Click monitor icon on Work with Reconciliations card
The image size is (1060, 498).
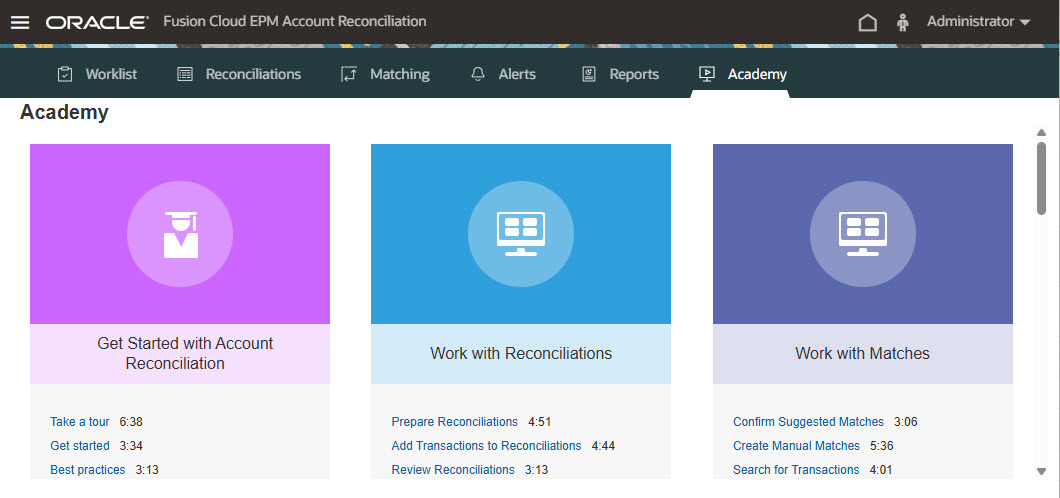(521, 234)
